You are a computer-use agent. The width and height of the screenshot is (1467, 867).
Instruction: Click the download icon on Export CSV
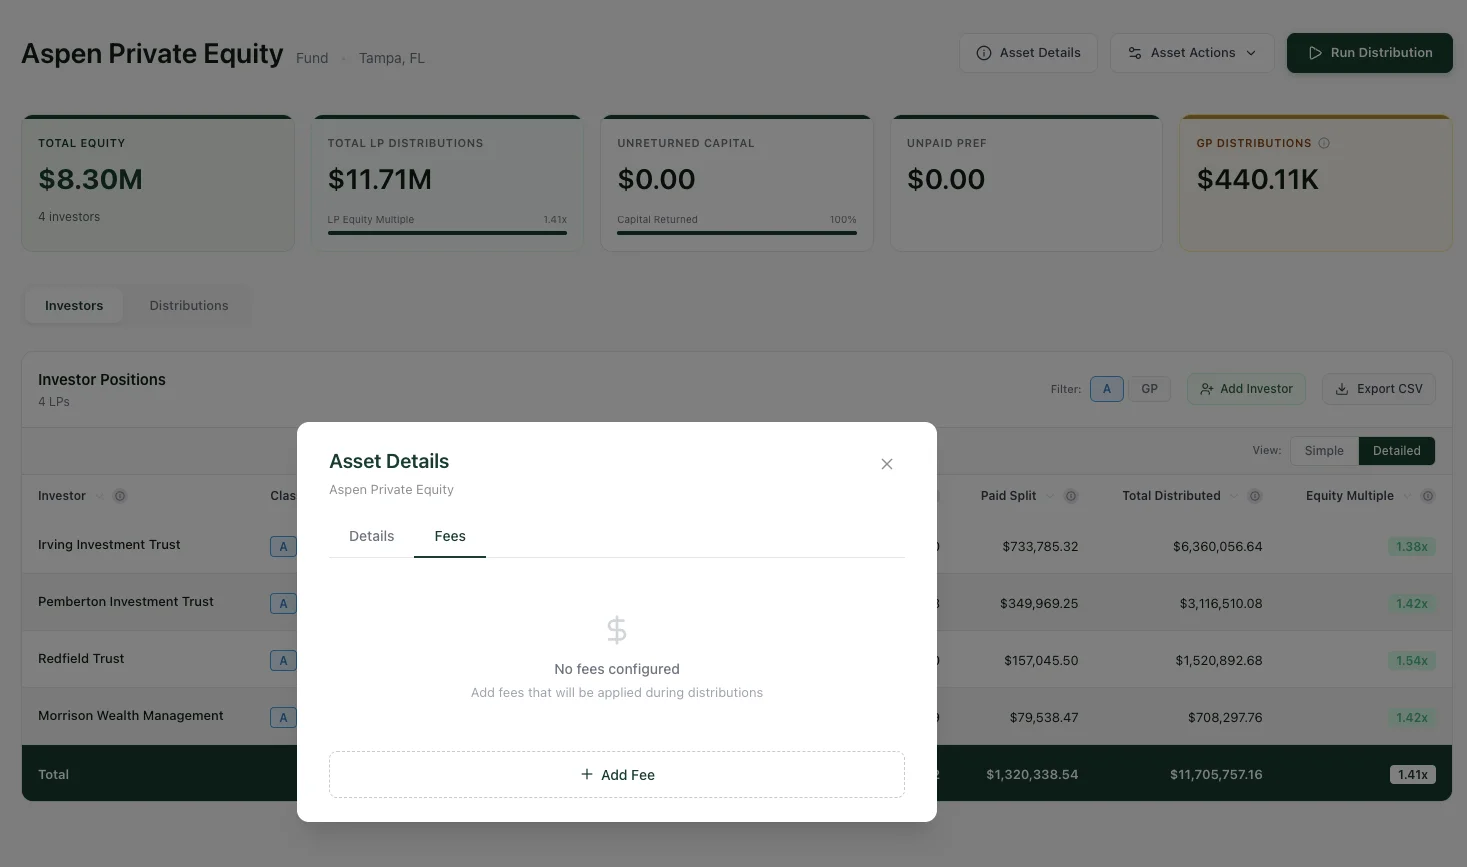pyautogui.click(x=1341, y=388)
